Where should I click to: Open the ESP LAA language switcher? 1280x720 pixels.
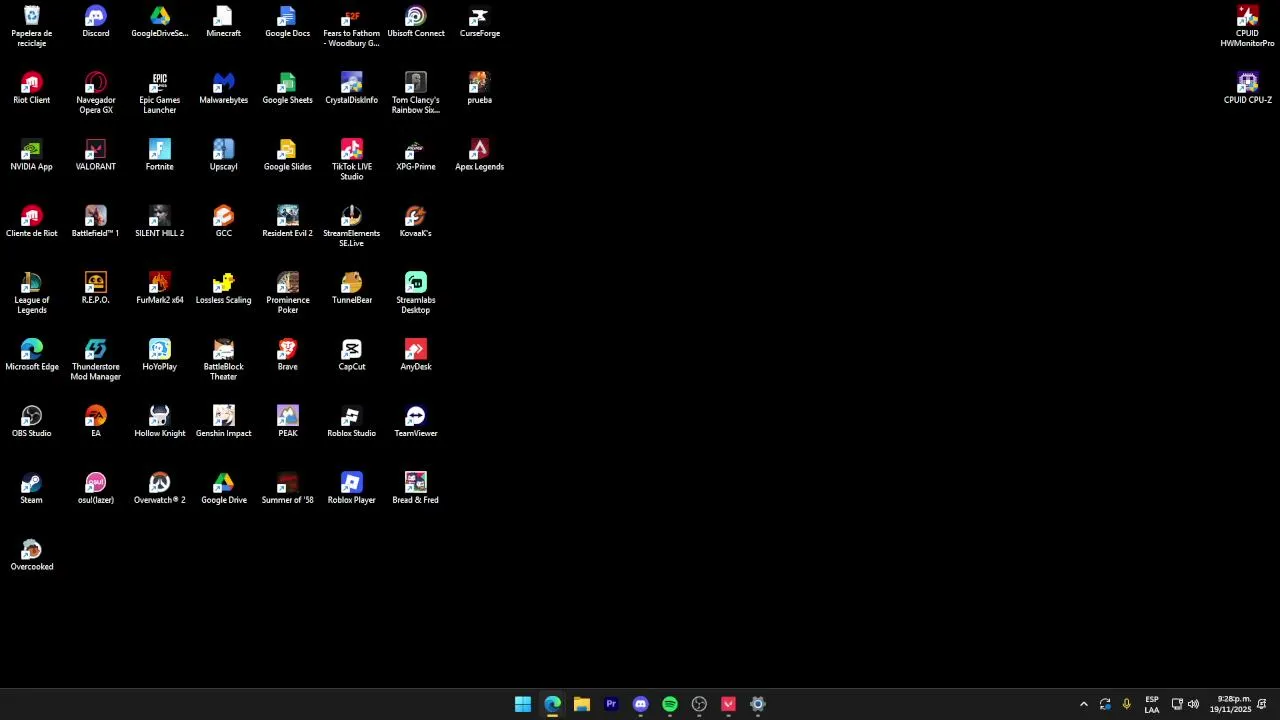click(x=1152, y=704)
